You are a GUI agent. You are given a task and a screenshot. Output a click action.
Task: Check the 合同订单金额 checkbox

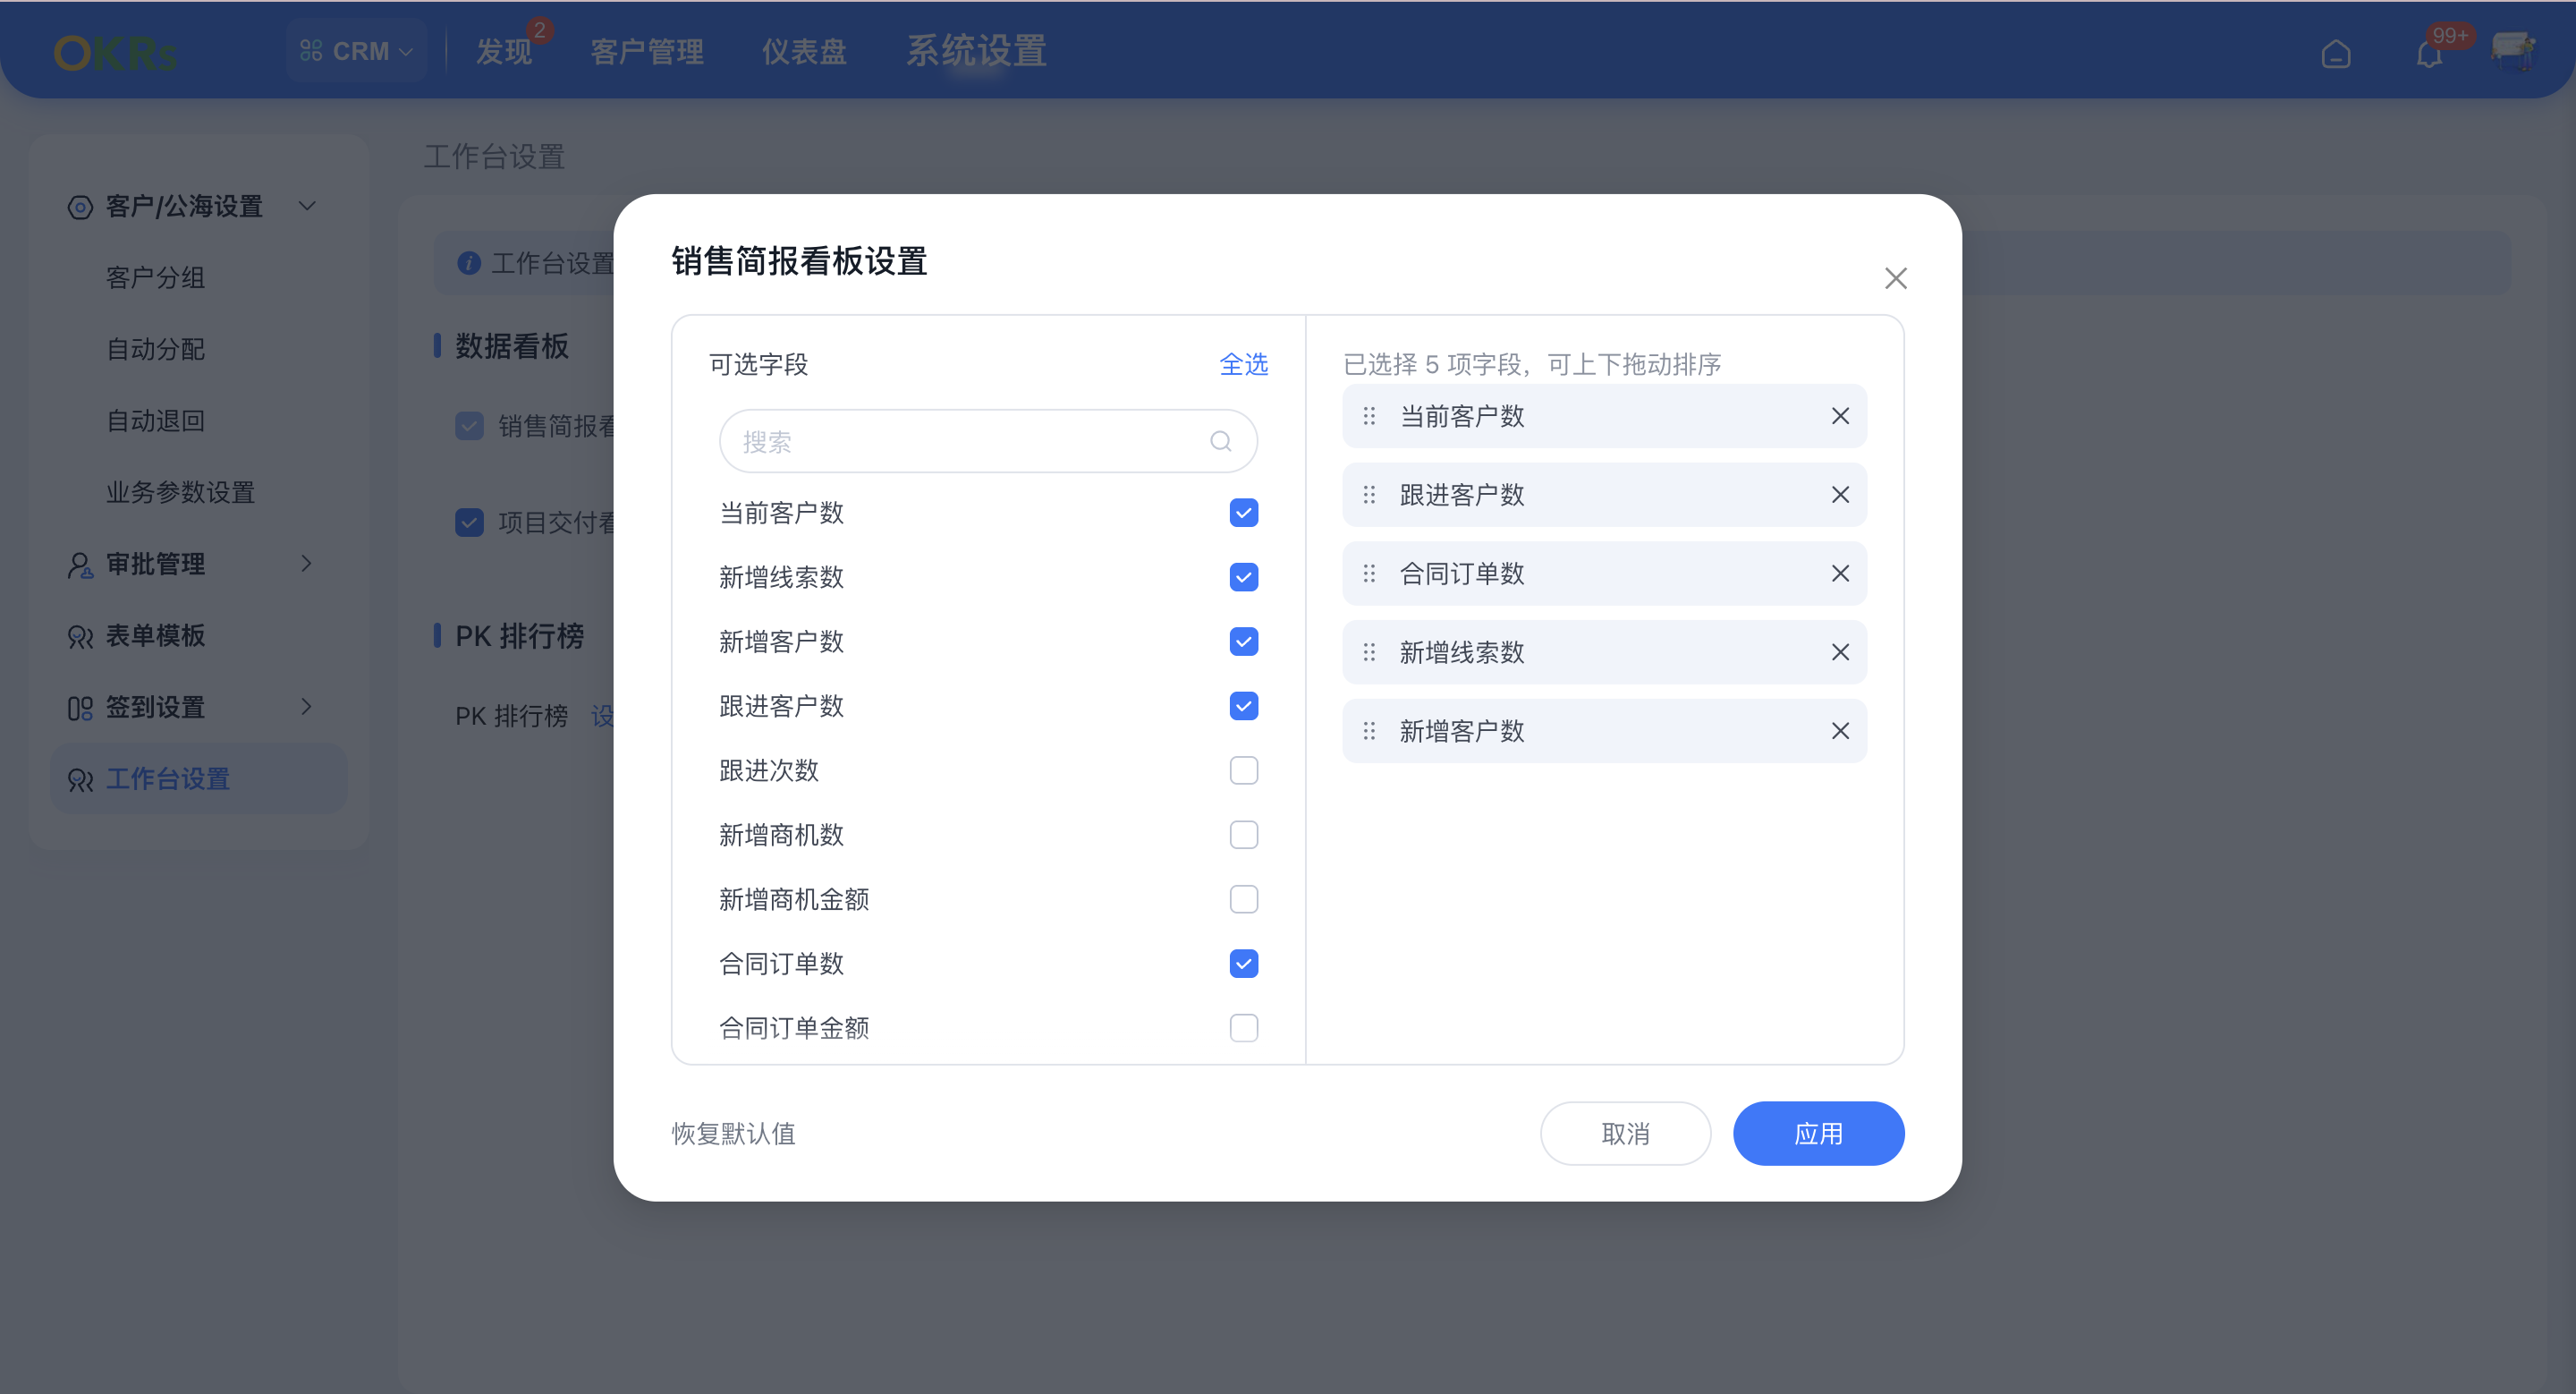pos(1243,1027)
